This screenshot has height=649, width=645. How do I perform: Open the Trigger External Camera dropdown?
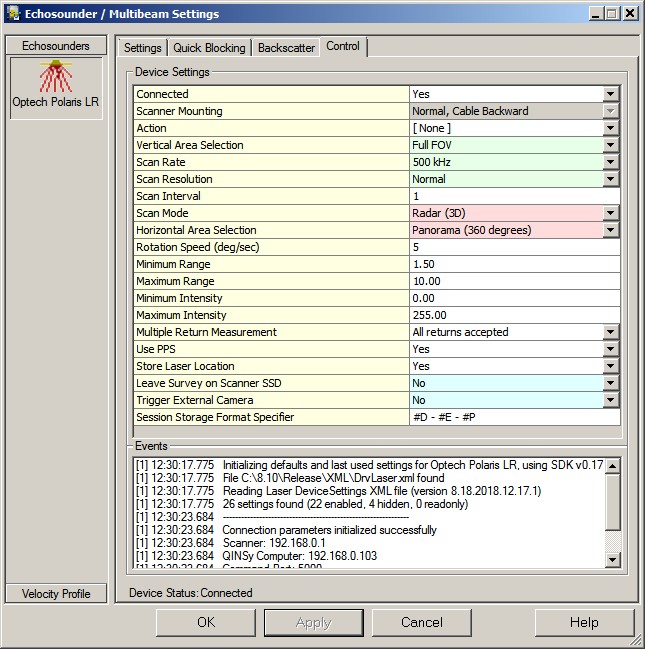coord(610,400)
